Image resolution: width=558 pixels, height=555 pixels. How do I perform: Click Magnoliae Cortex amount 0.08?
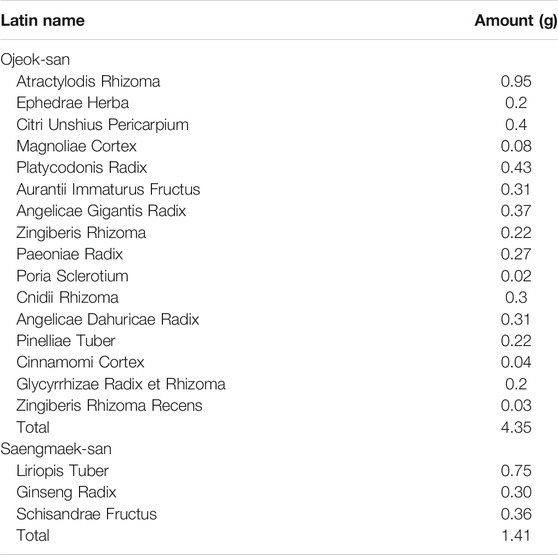pyautogui.click(x=516, y=146)
